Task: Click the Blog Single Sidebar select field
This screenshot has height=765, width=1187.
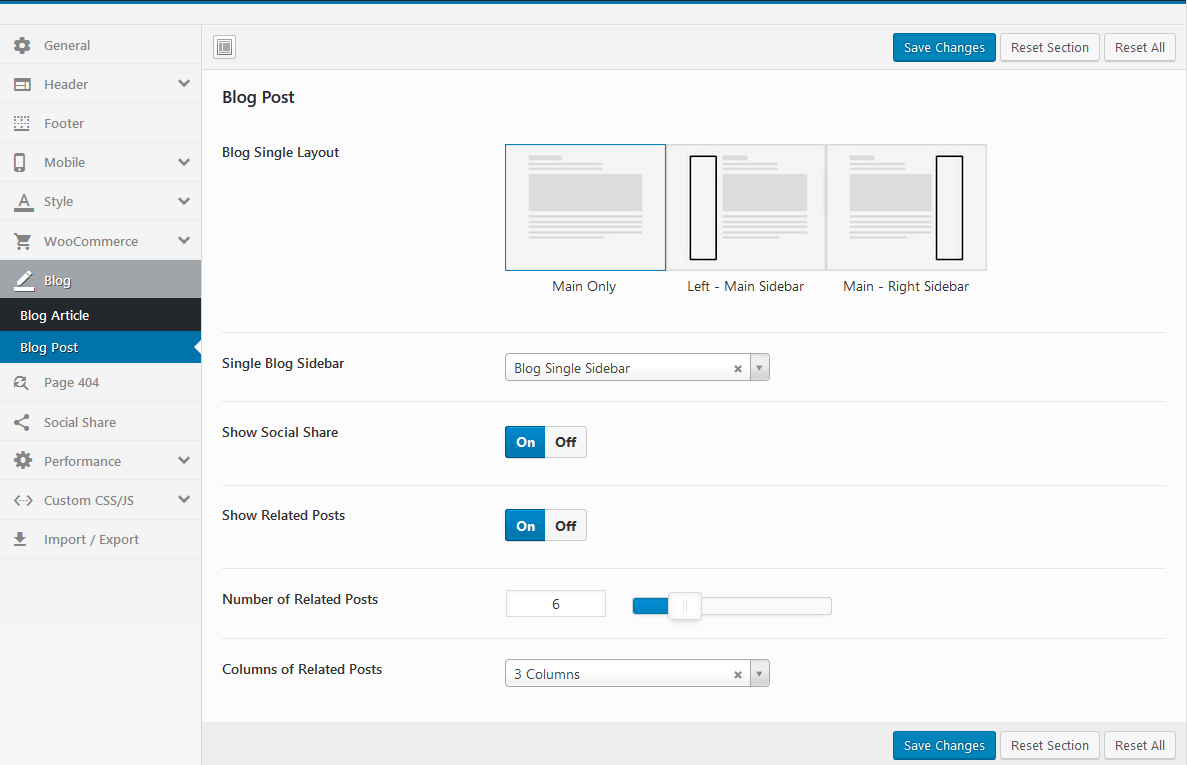Action: pos(637,368)
